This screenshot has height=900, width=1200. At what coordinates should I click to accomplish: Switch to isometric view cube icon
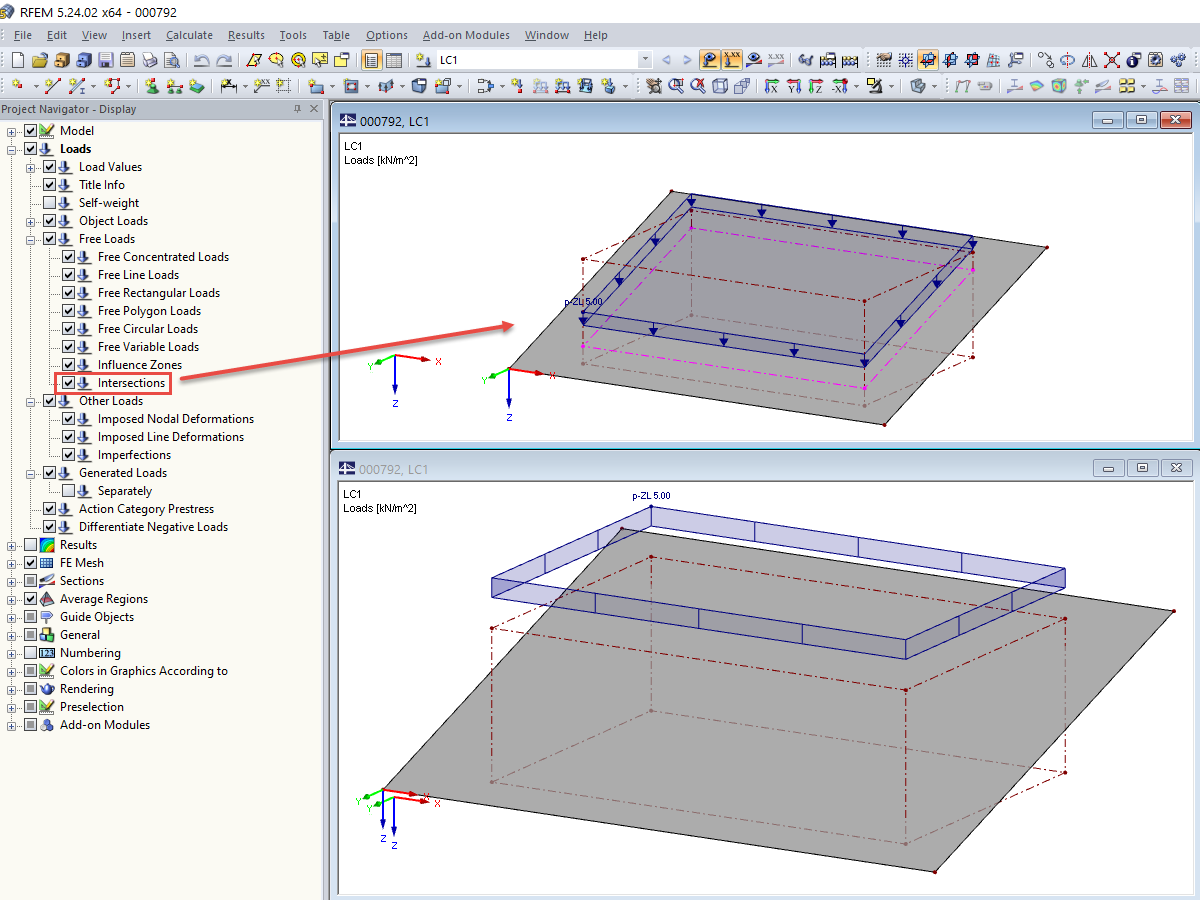719,86
